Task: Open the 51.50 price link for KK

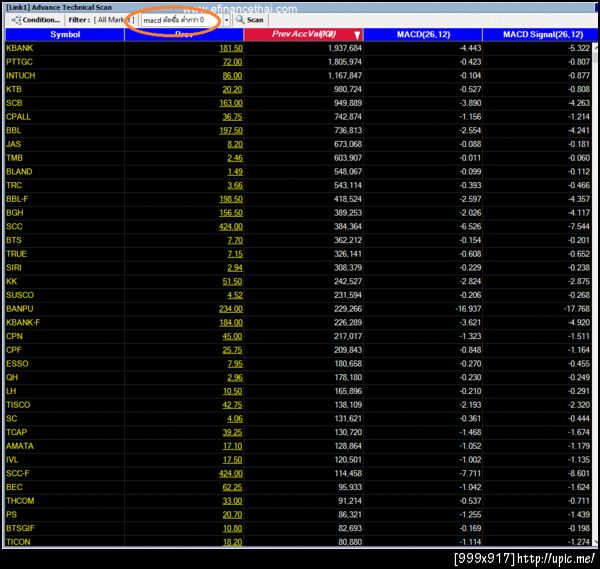Action: 232,282
